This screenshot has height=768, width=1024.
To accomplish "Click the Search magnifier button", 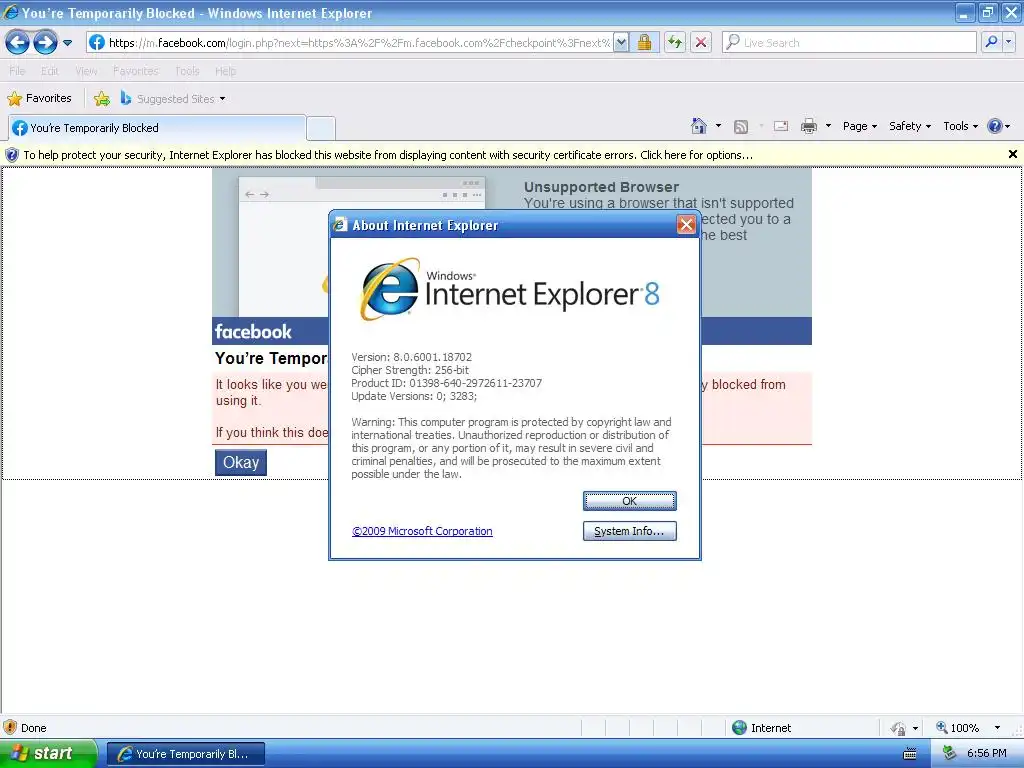I will pos(991,42).
